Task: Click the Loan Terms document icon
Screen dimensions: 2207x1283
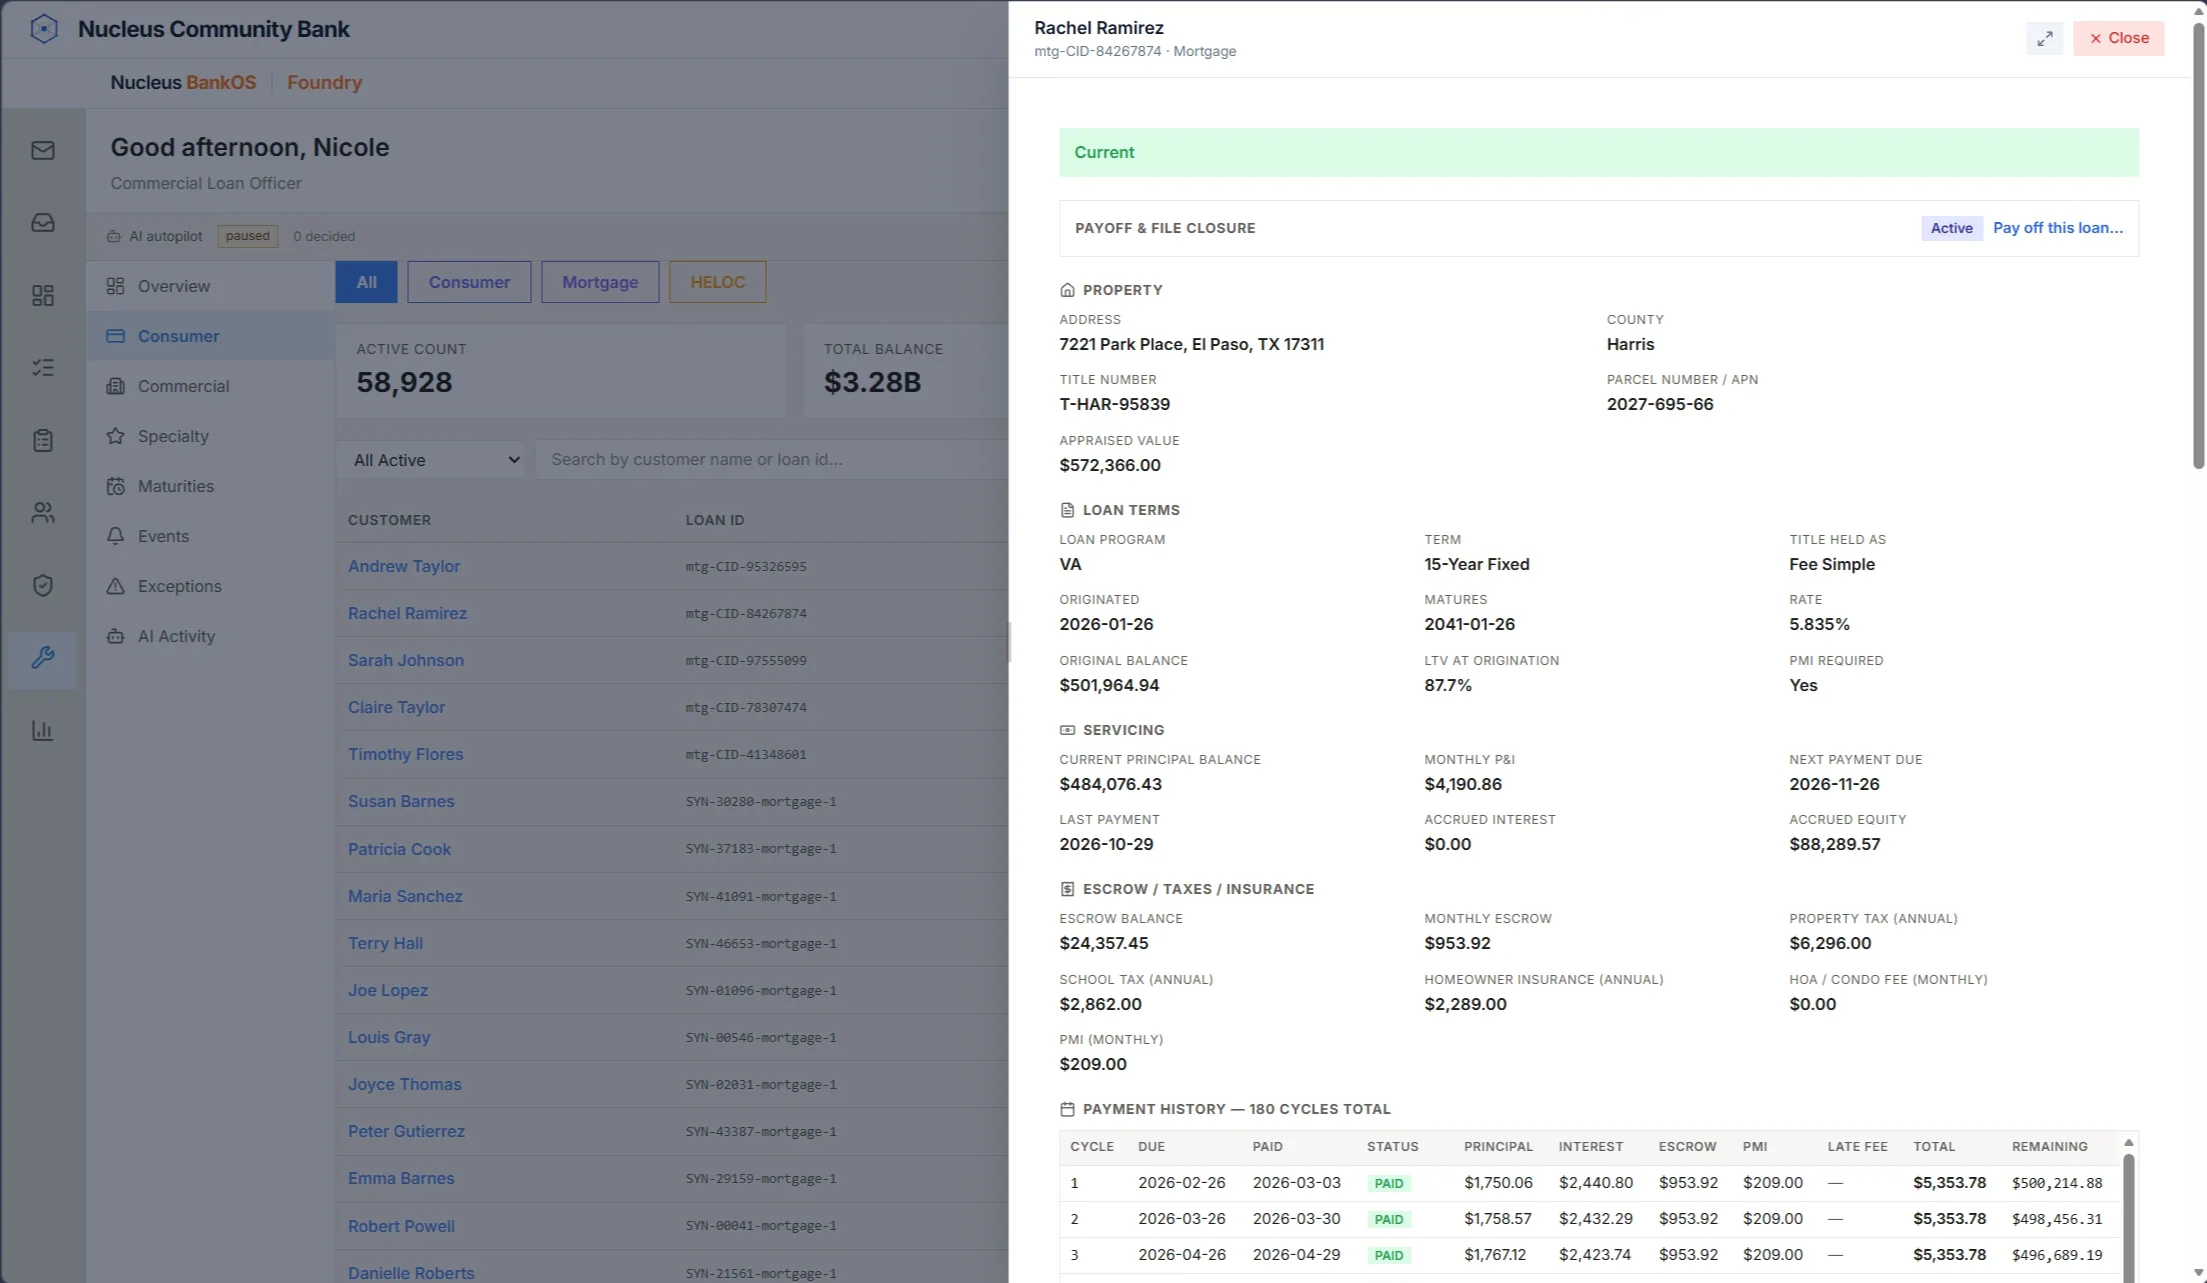Action: pyautogui.click(x=1067, y=510)
